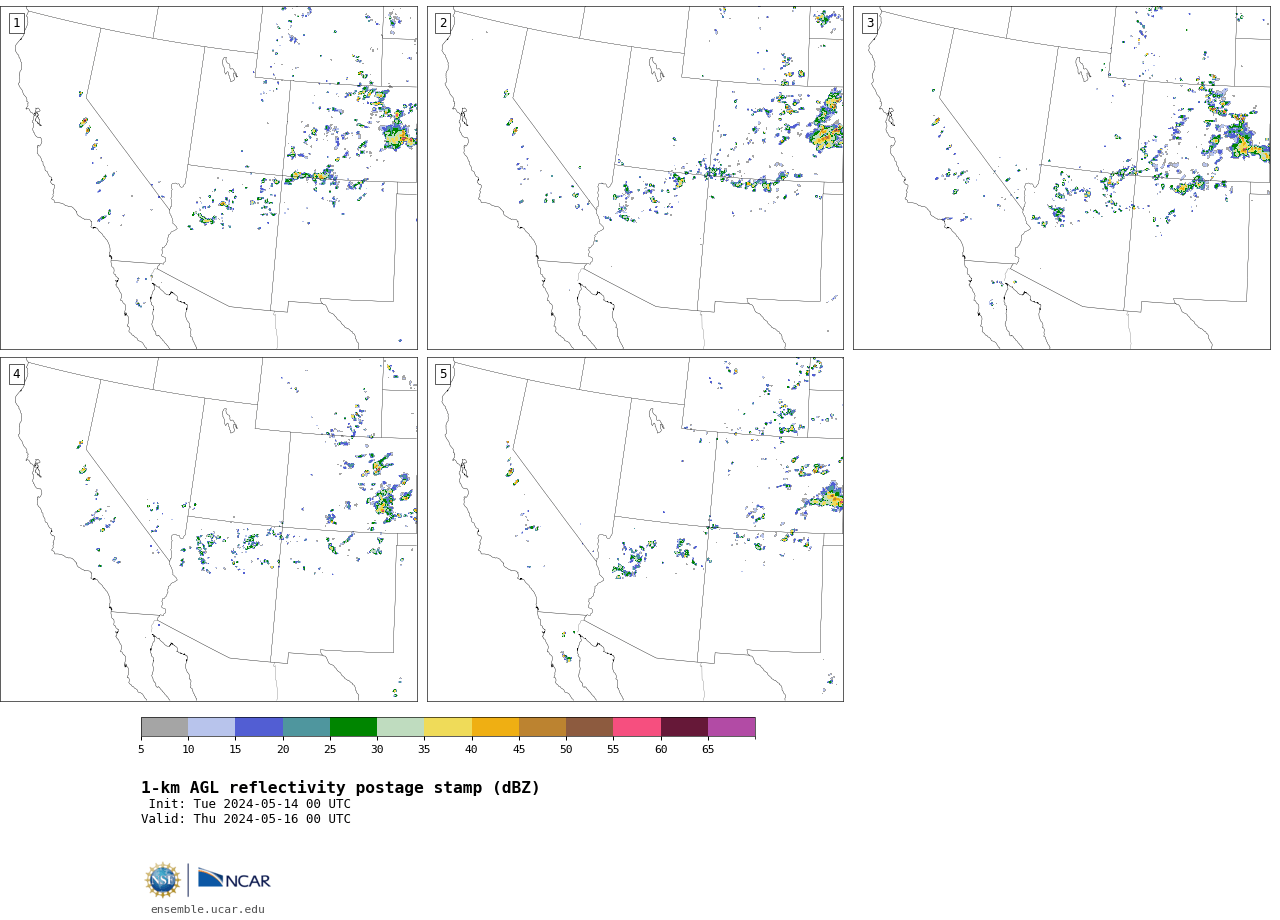Click the yellow 35-40 dBZ swatch
The height and width of the screenshot is (920, 1280).
pyautogui.click(x=448, y=727)
